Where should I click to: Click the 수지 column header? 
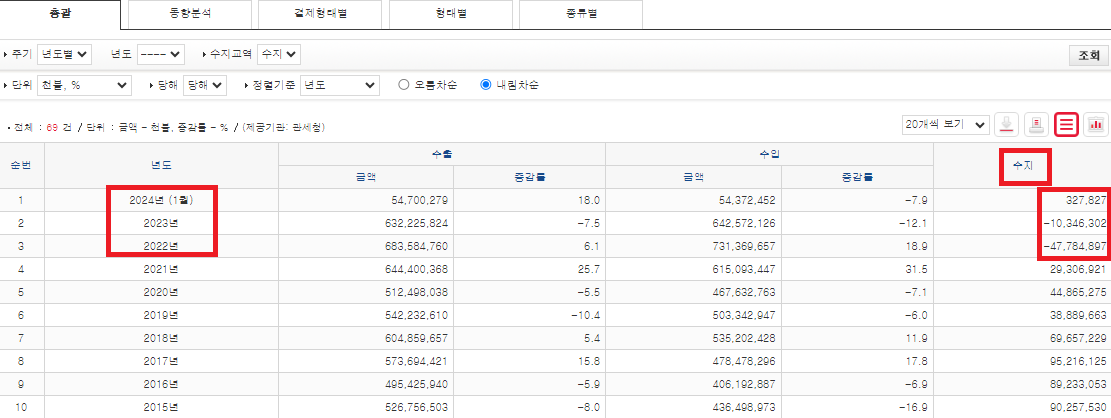1021,165
